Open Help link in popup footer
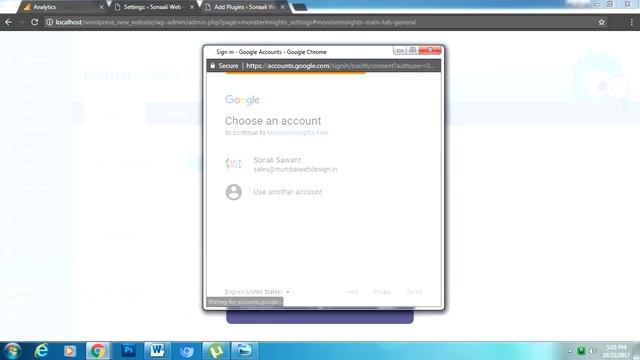This screenshot has height=360, width=640. [x=352, y=292]
